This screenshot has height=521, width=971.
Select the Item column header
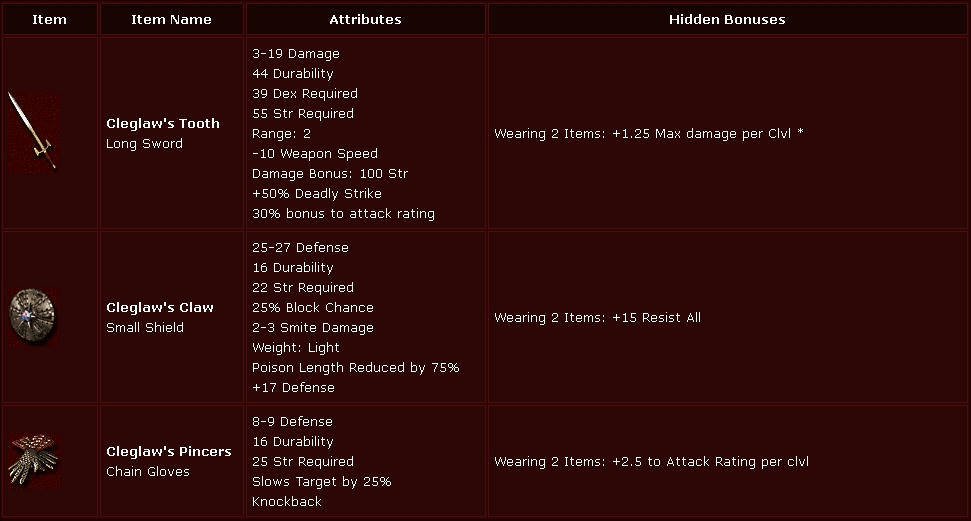pyautogui.click(x=50, y=19)
